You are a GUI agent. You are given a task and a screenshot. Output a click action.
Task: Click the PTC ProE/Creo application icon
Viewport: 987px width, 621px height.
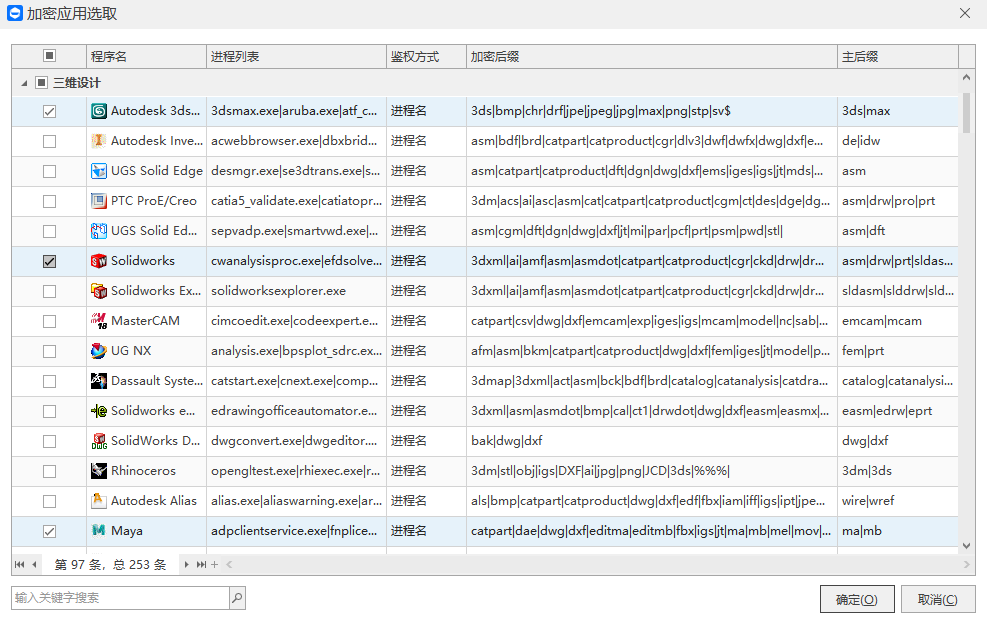(x=99, y=201)
